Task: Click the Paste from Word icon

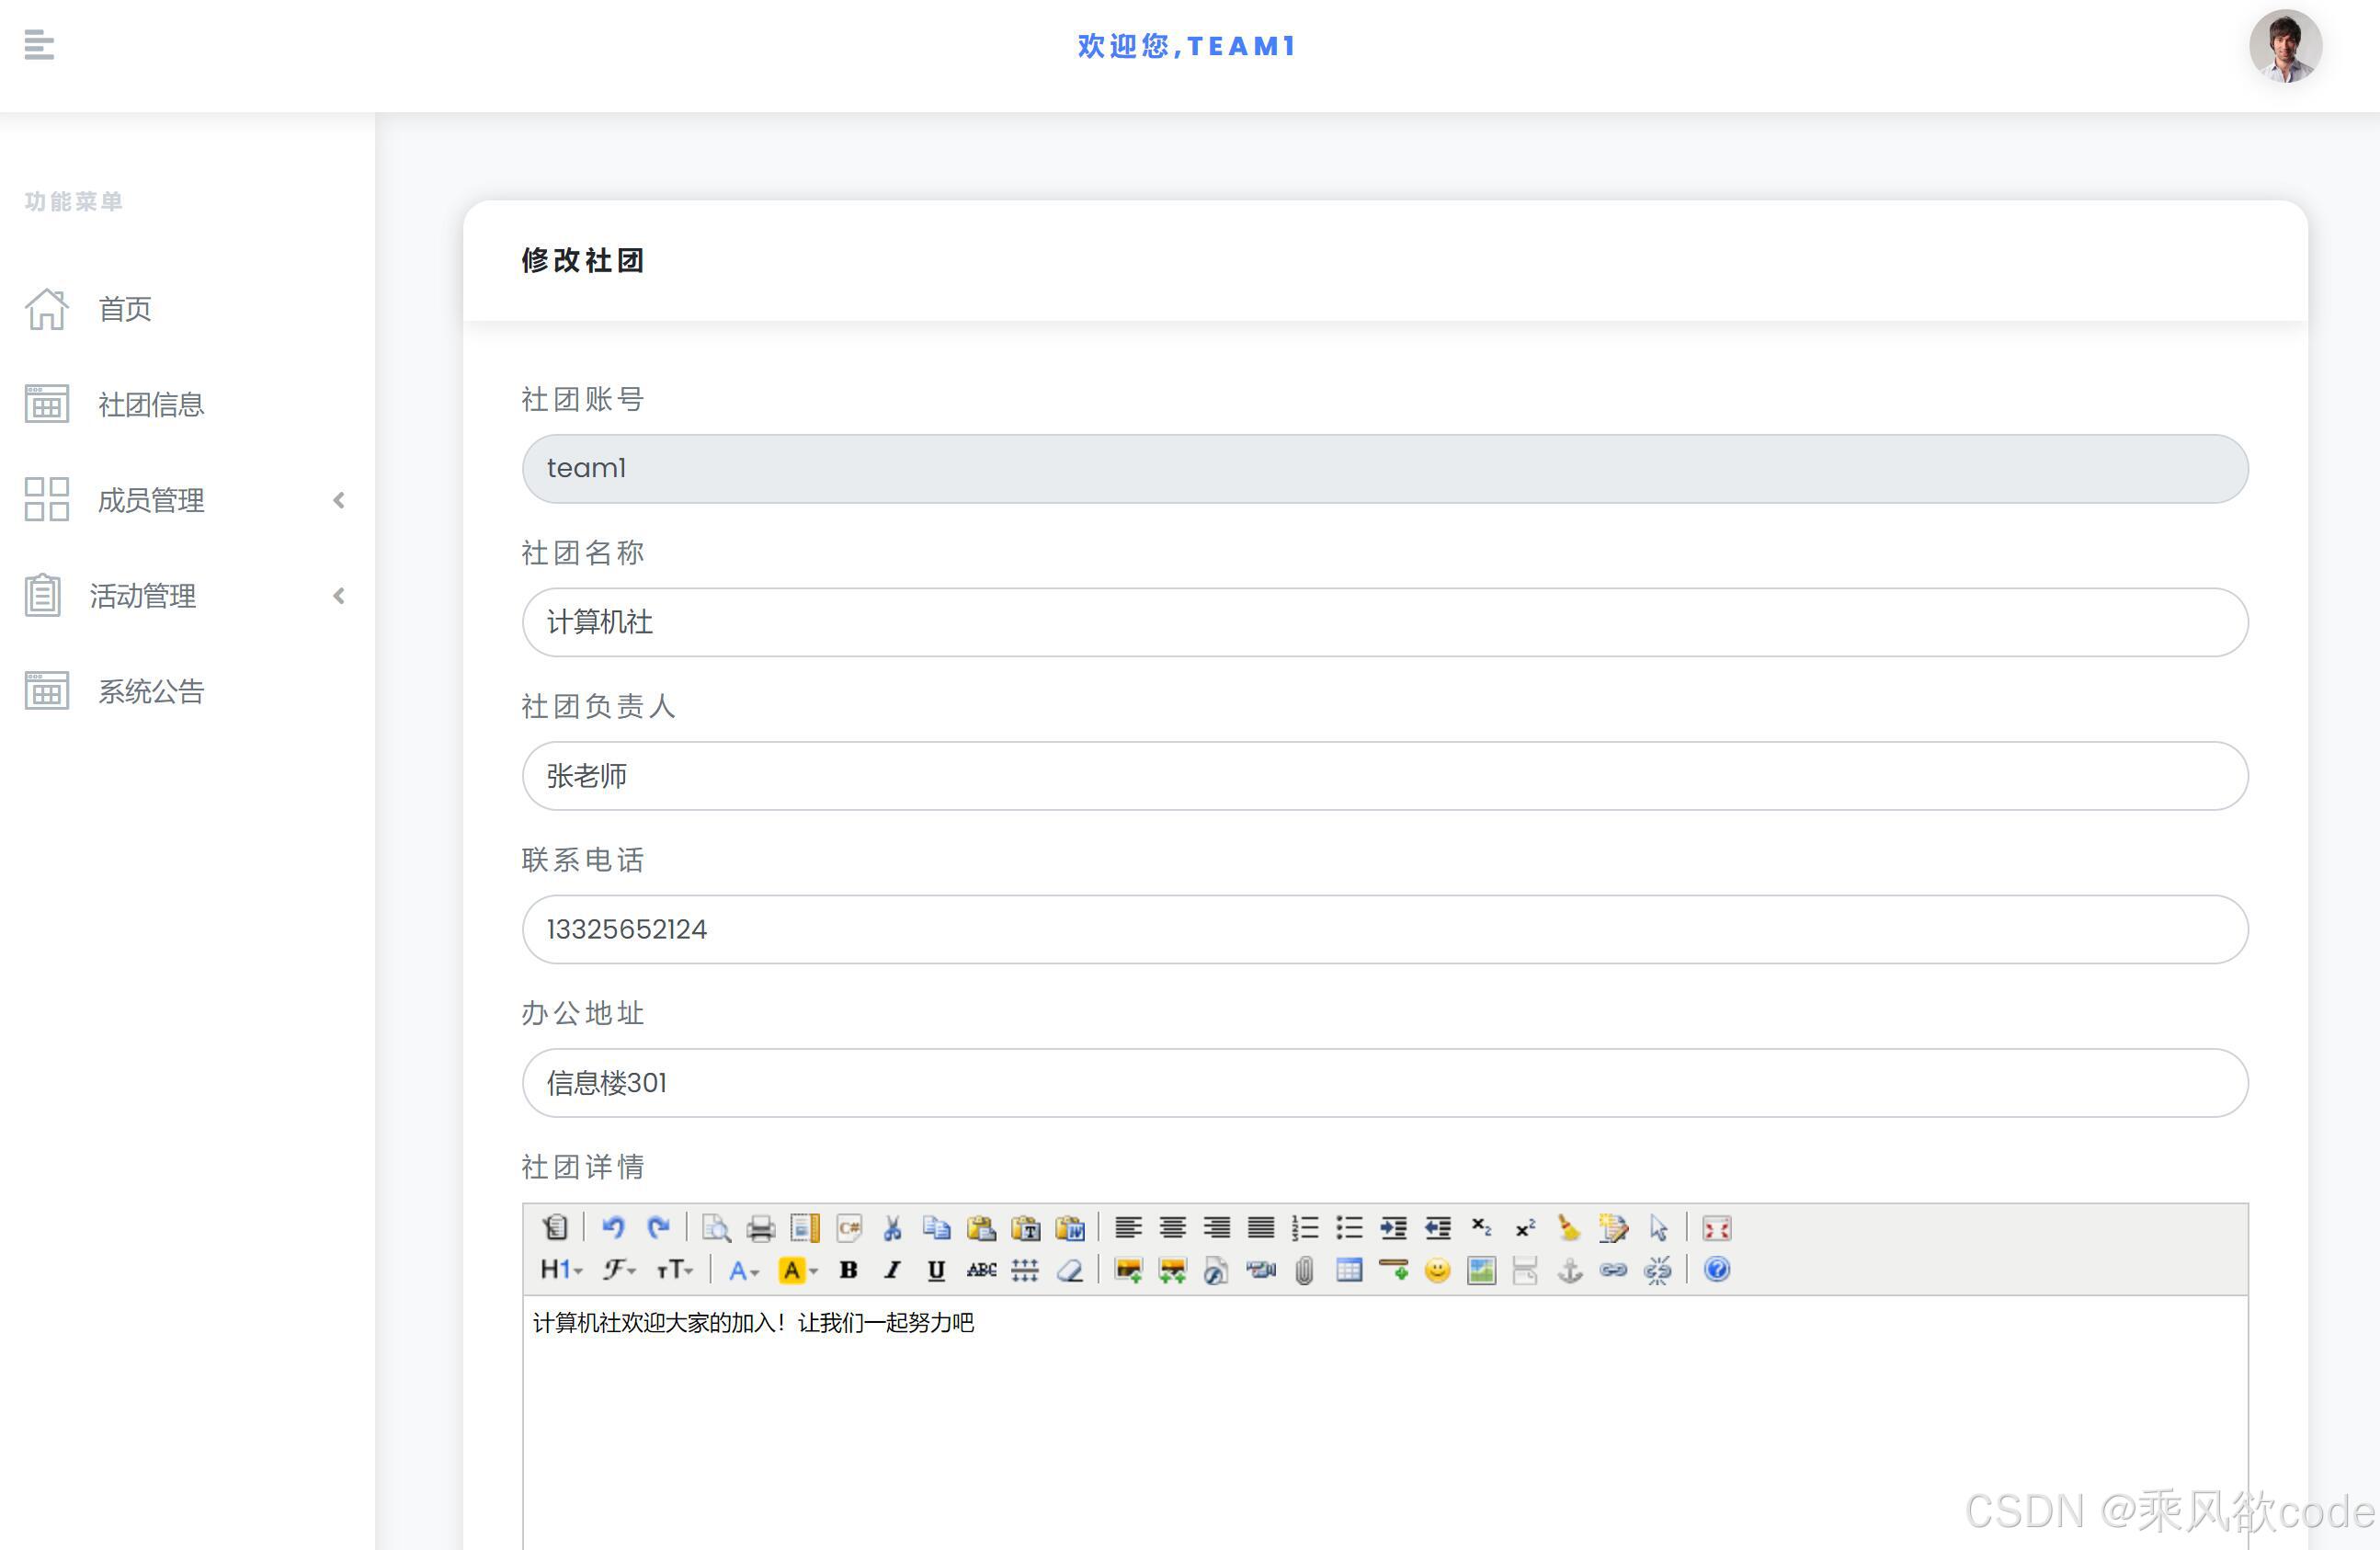Action: (x=1072, y=1228)
